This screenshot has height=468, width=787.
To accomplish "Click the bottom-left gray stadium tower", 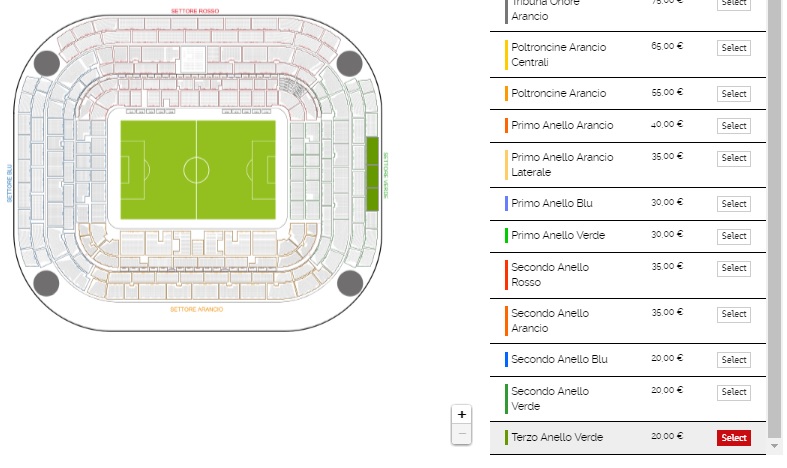I will click(x=46, y=283).
